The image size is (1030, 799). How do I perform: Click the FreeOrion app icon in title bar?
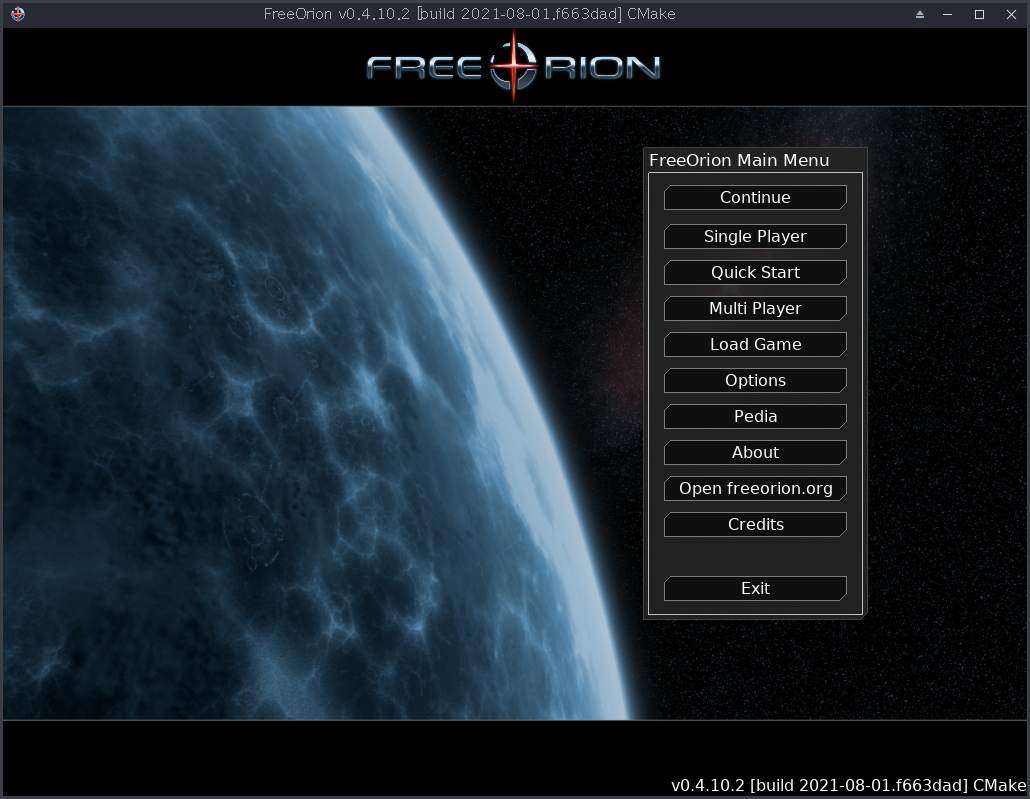tap(18, 14)
